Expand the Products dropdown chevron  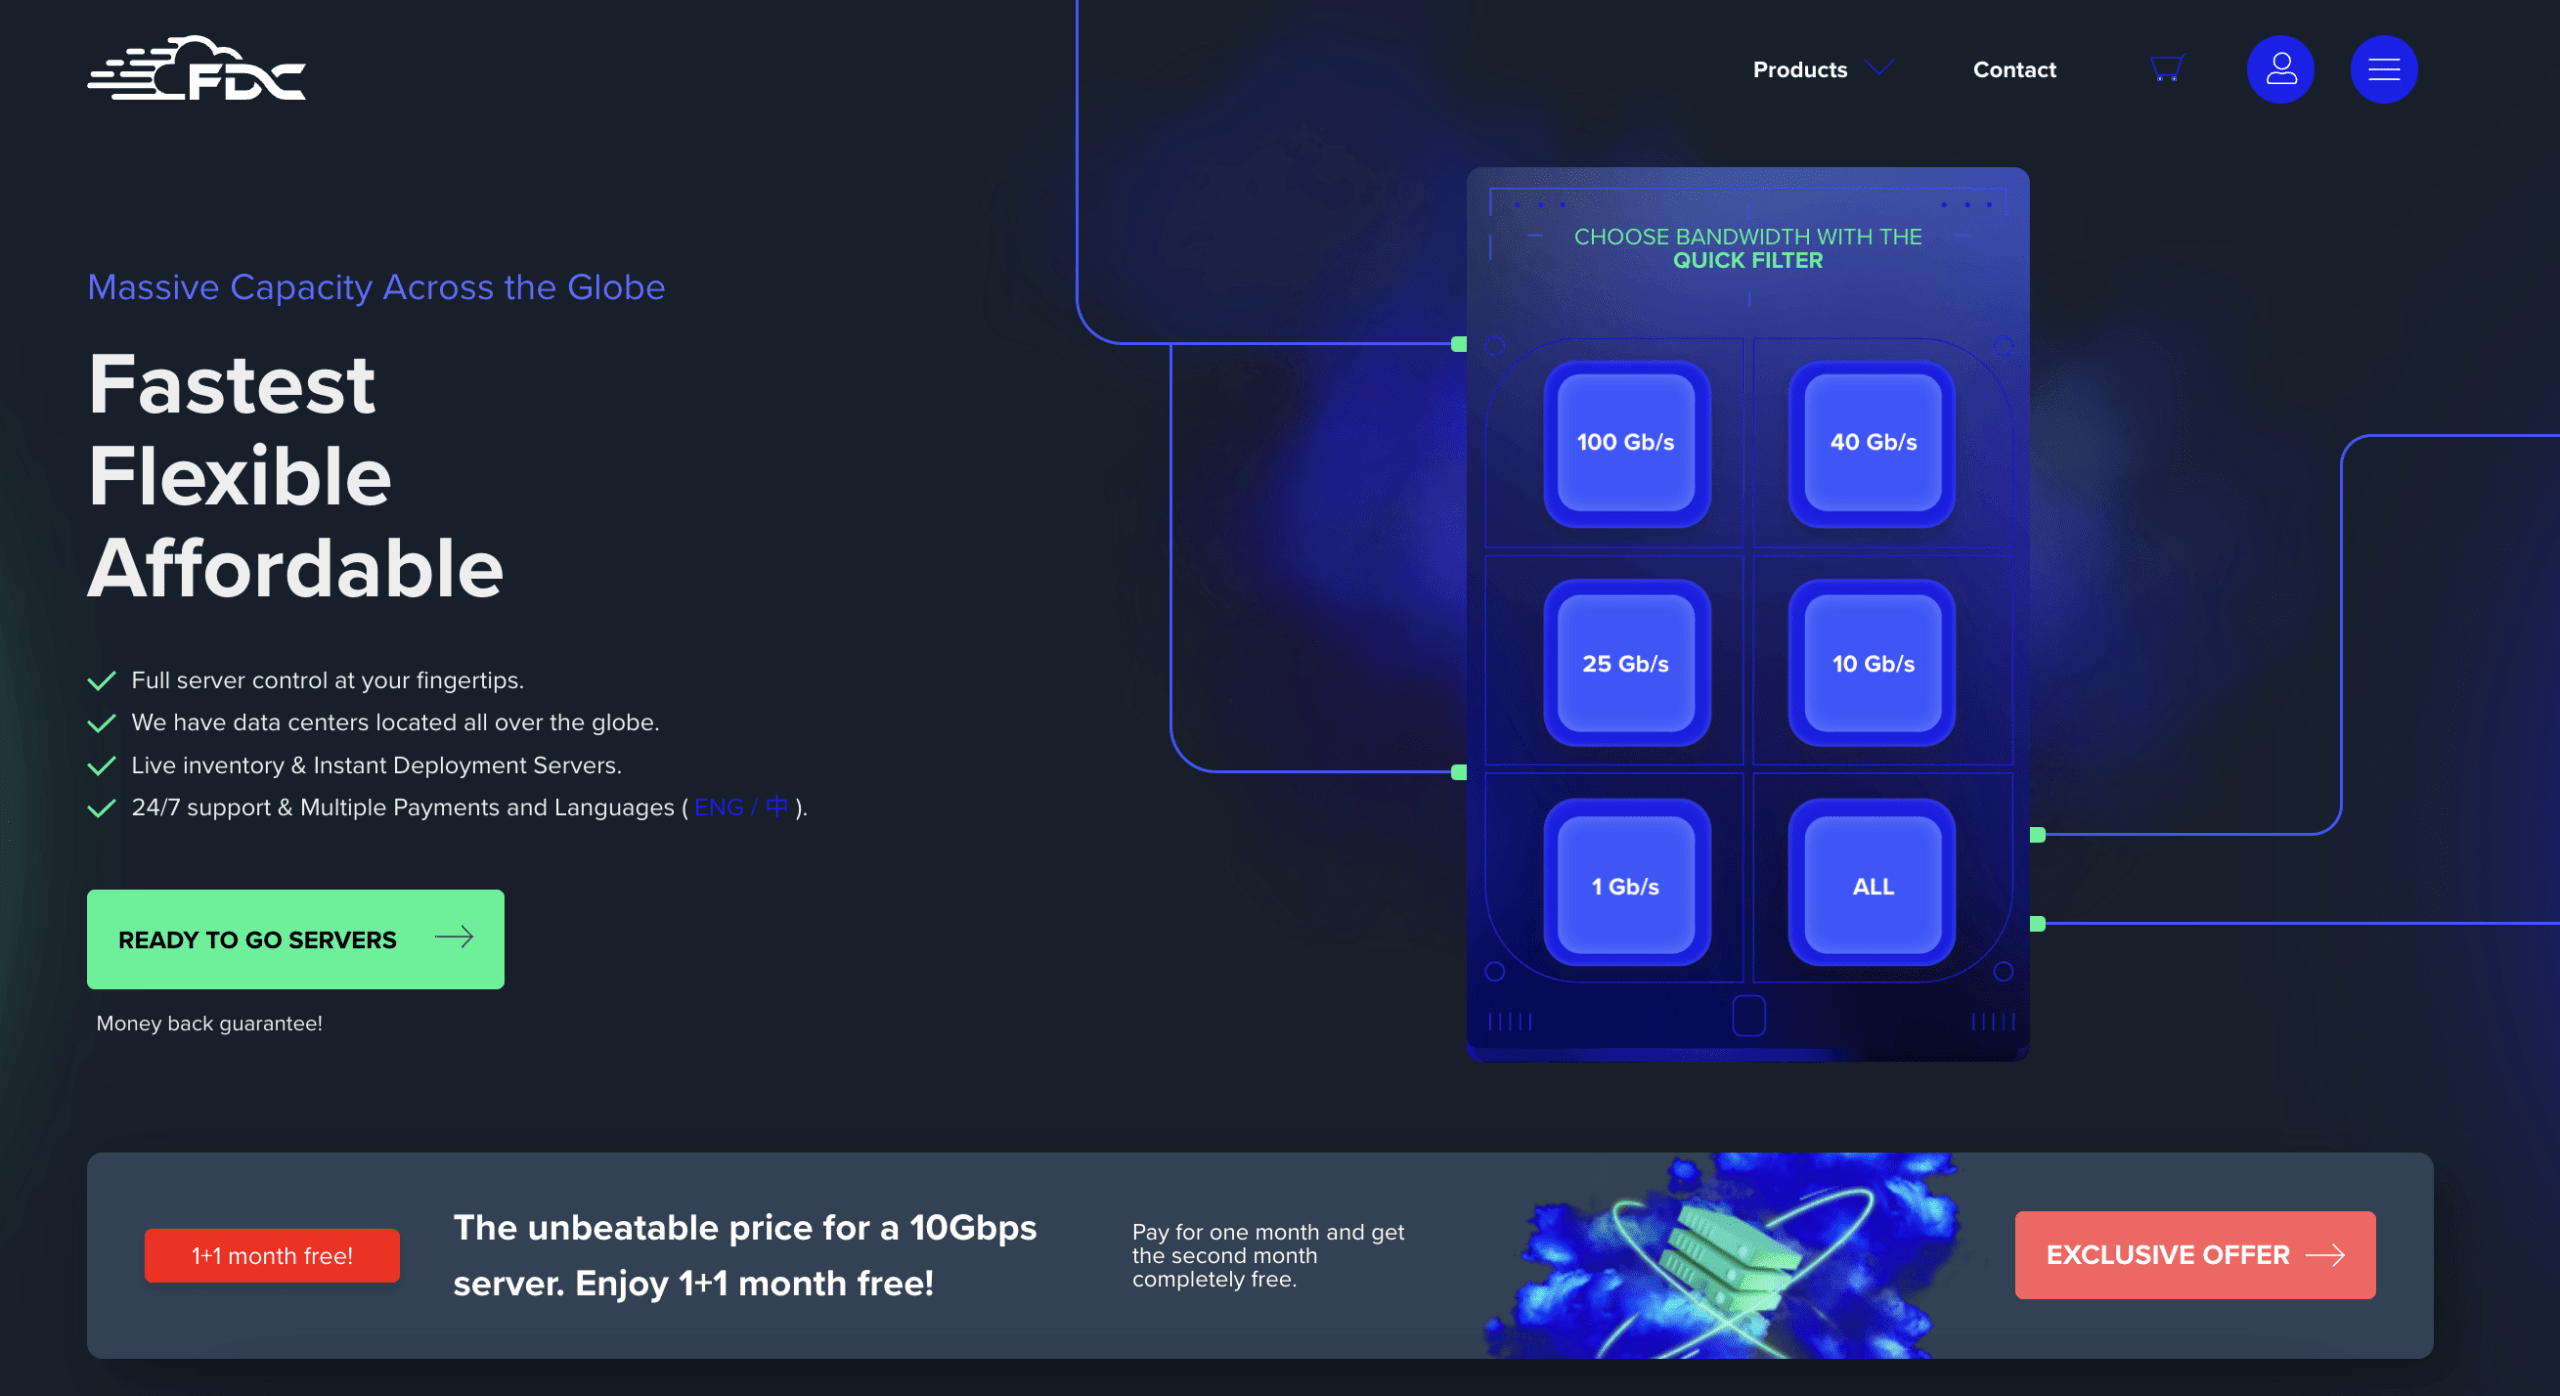(x=1880, y=68)
